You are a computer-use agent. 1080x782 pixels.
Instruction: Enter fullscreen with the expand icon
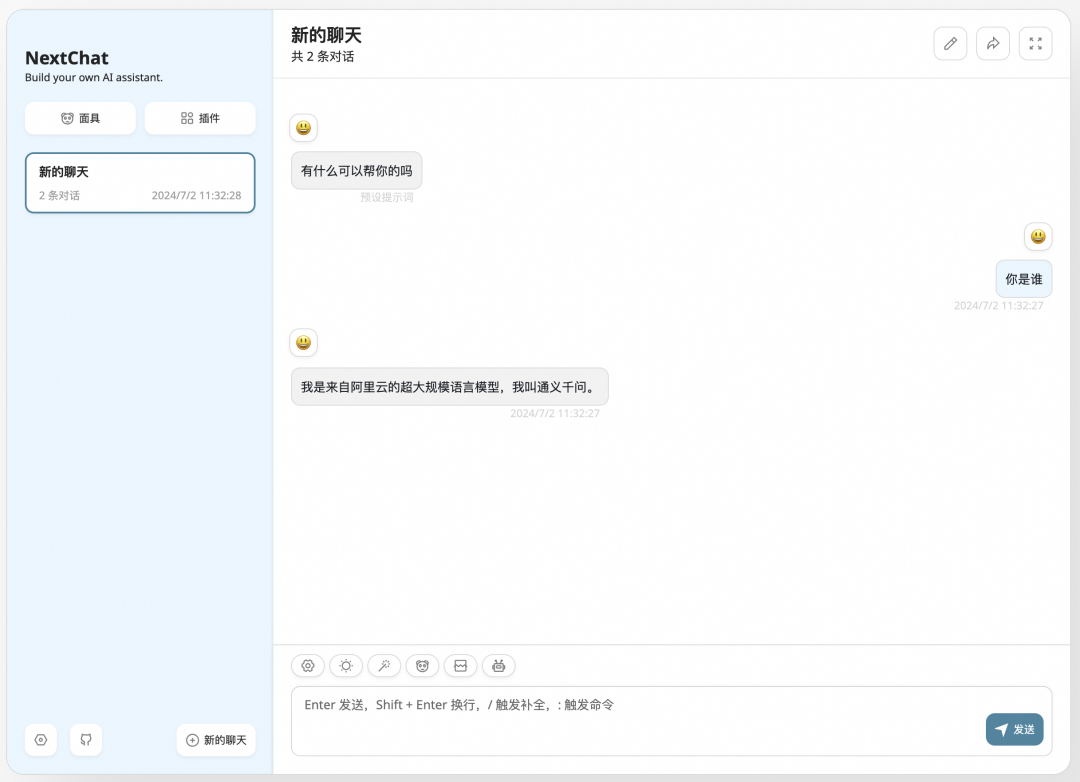pyautogui.click(x=1035, y=43)
